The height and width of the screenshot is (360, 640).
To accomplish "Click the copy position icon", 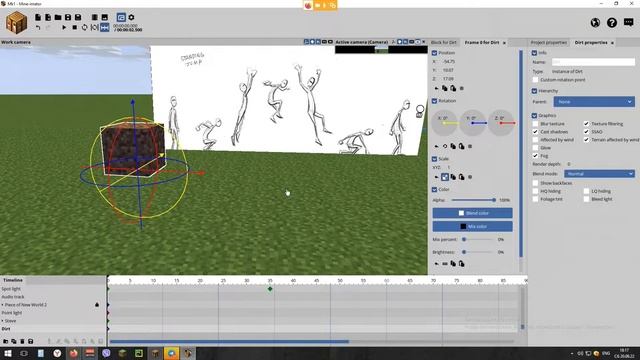I will click(x=444, y=88).
